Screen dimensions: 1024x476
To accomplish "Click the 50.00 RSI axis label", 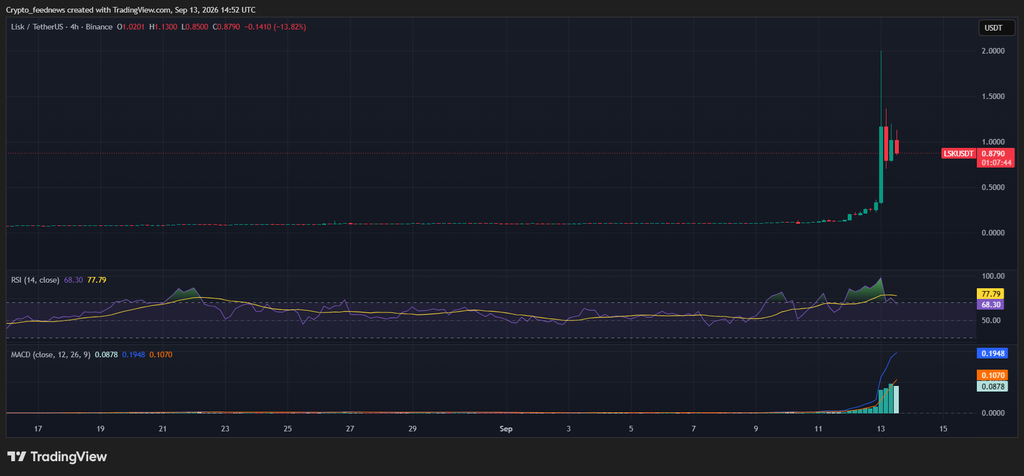I will point(993,321).
